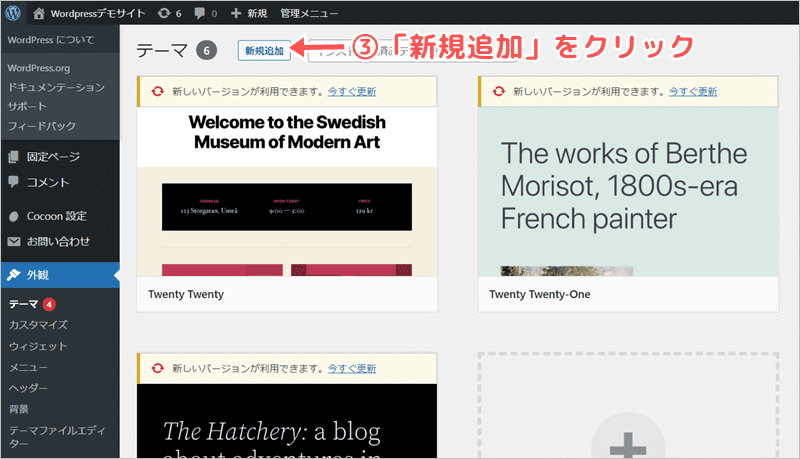800x459 pixels.
Task: Click the 固定ページ sidebar icon
Action: pos(14,157)
